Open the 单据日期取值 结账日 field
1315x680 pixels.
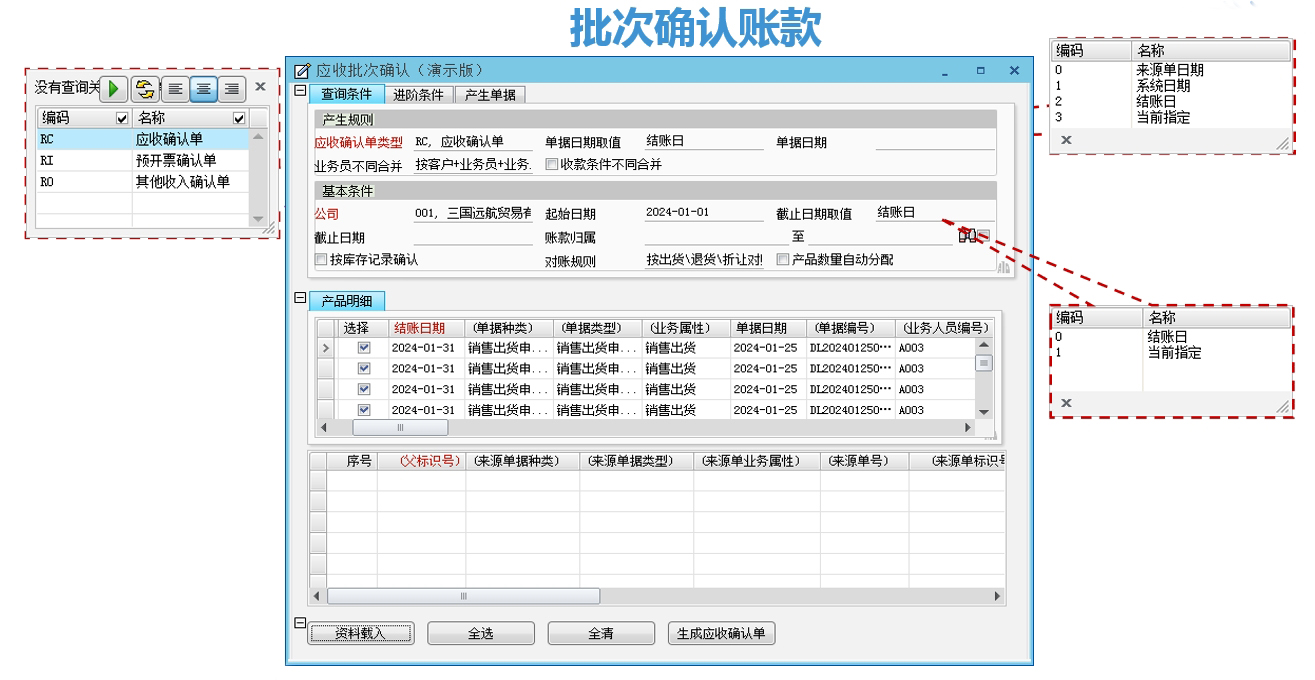coord(703,142)
